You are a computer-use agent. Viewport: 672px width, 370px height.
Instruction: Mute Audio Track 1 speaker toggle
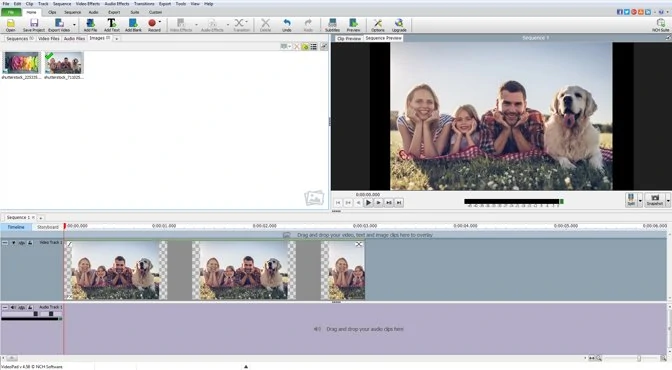click(x=13, y=307)
